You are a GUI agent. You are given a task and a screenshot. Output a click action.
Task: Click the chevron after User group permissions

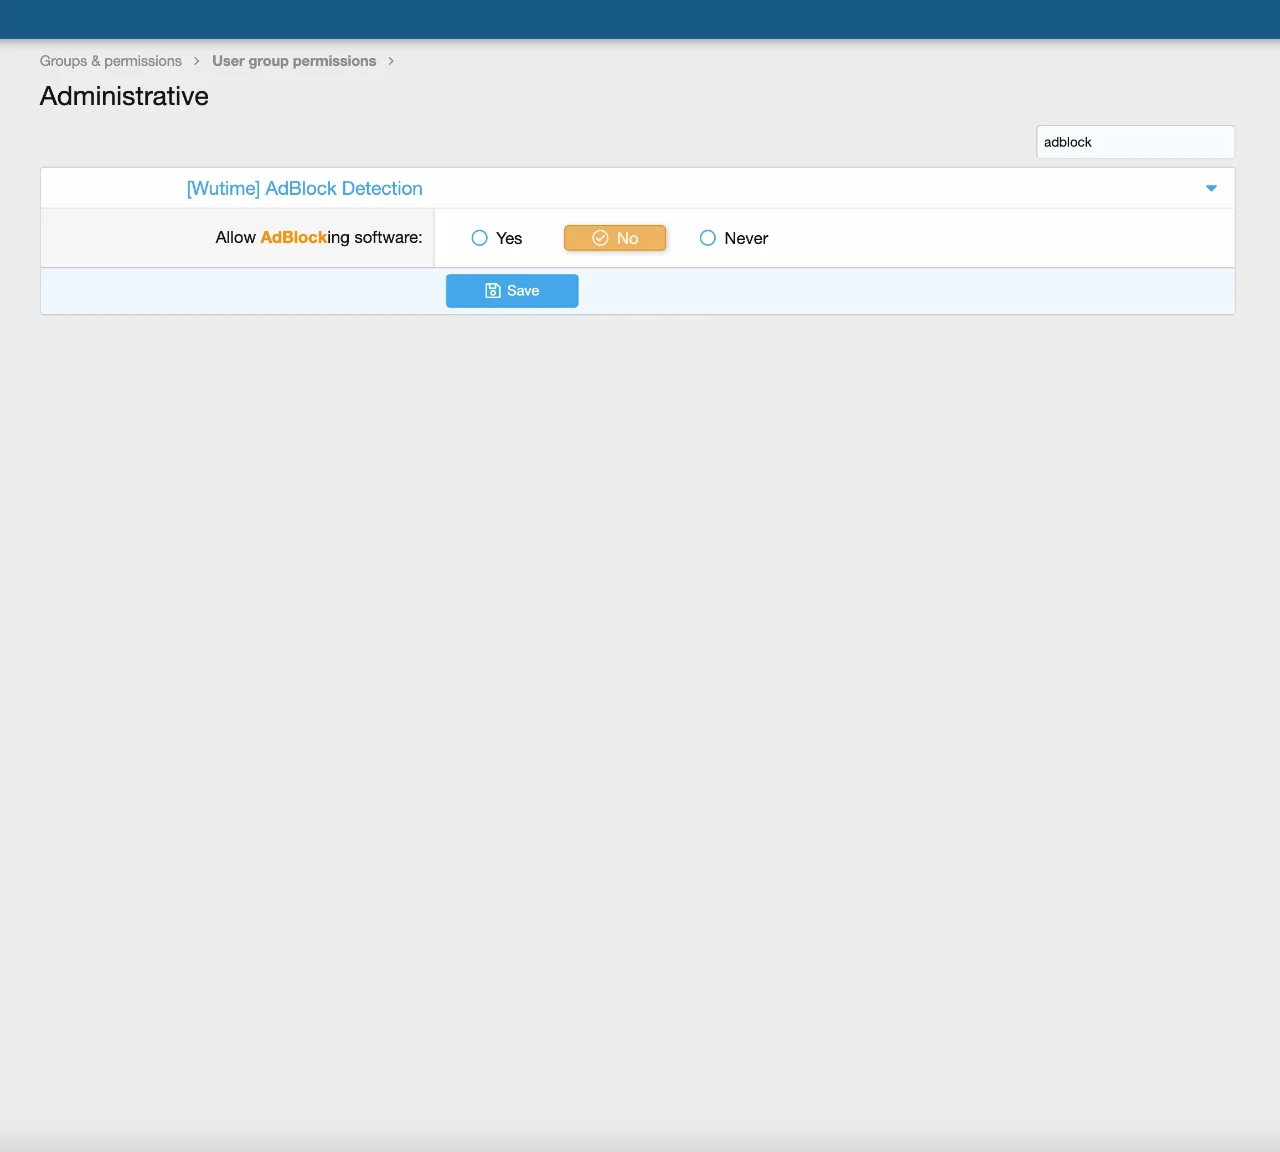pos(391,61)
